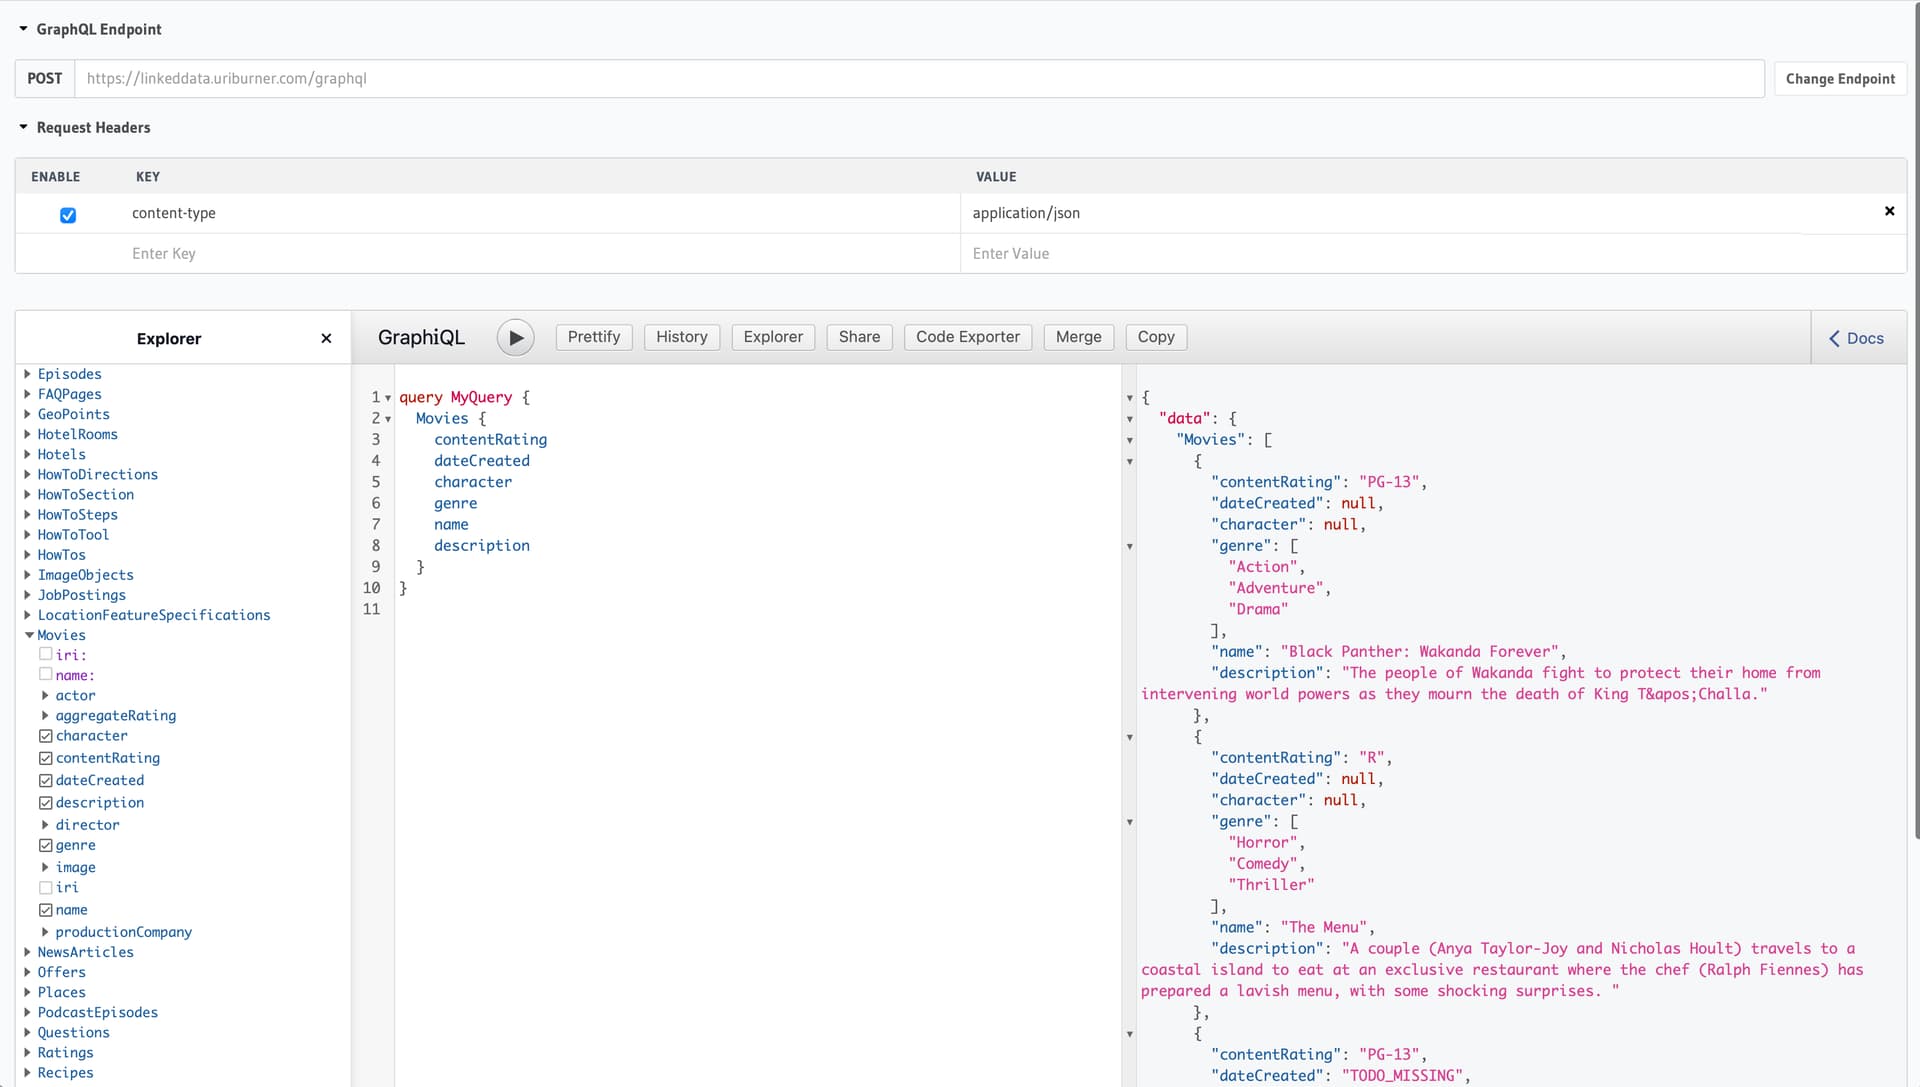Expand the JobPostings tree node

27,595
